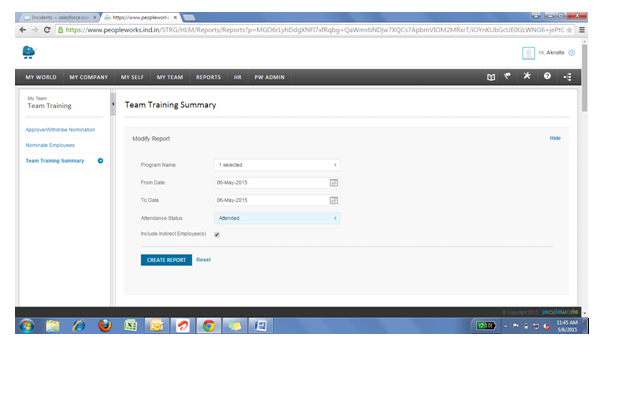Click the flag icon in navigation bar

point(507,76)
